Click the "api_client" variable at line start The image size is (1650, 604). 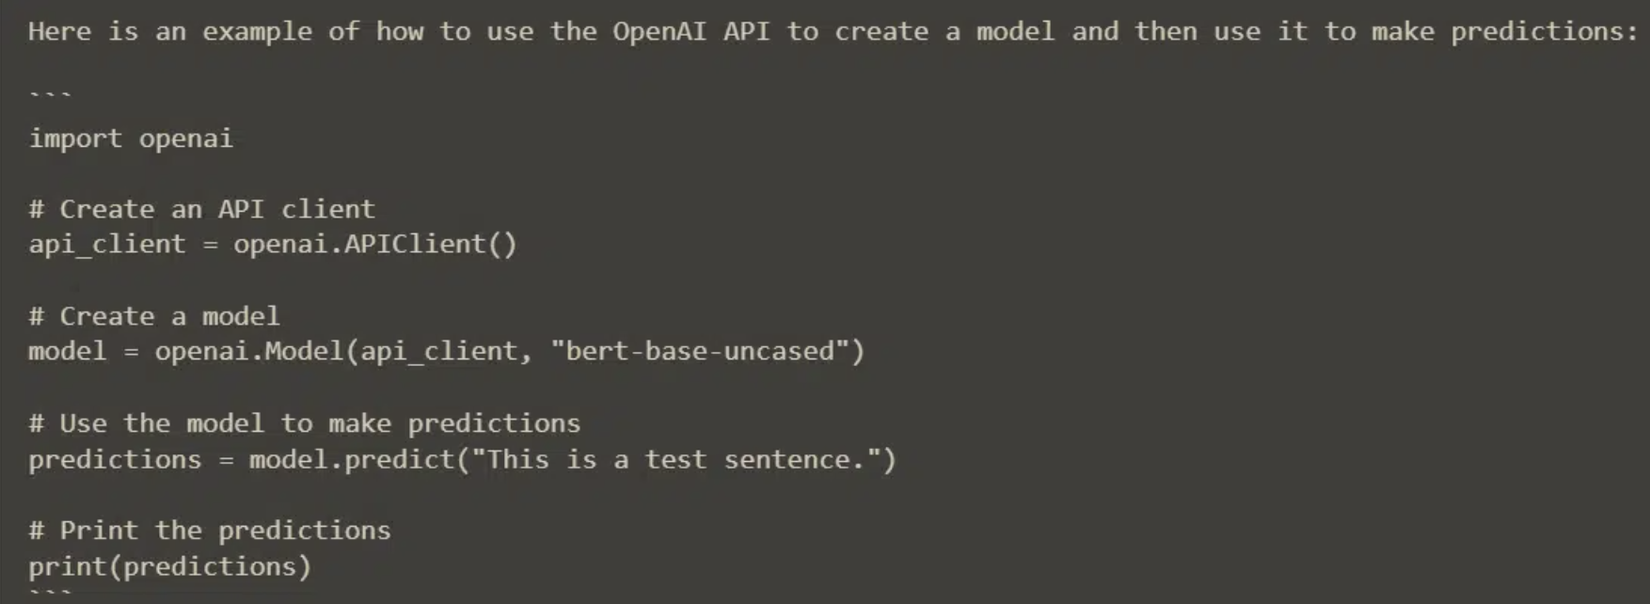tap(107, 244)
